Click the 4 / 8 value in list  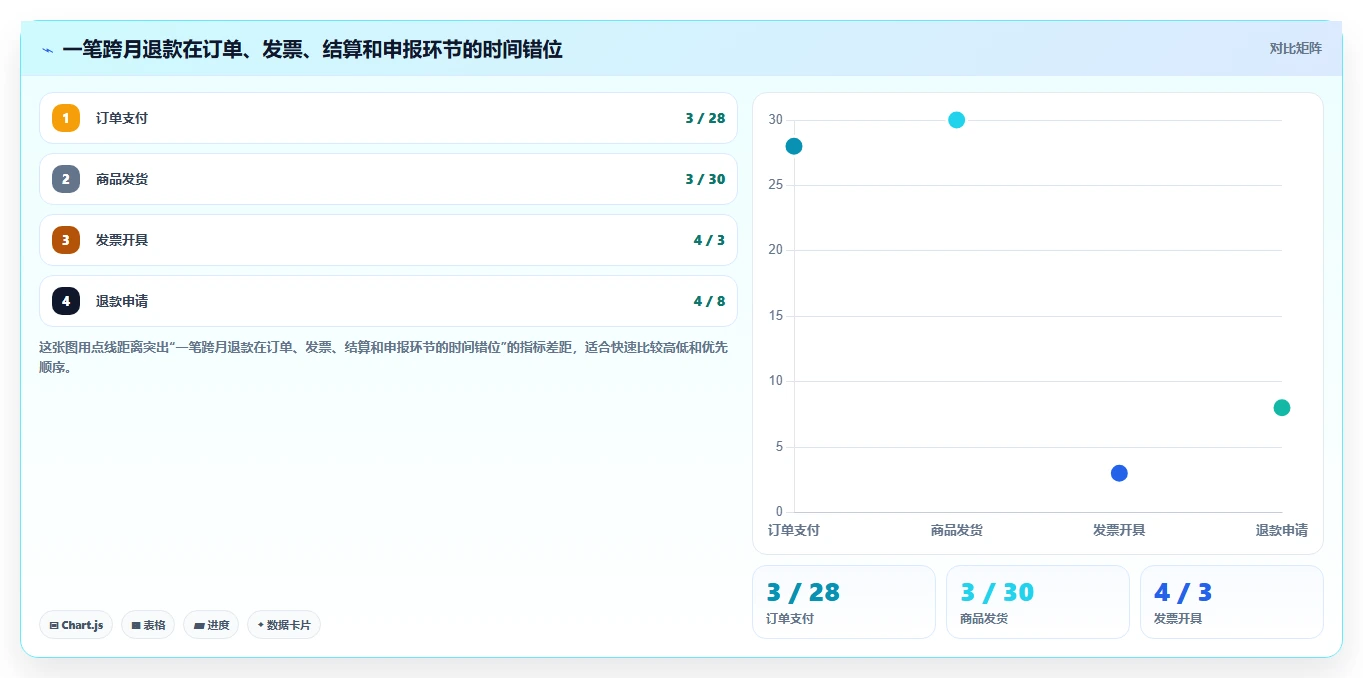709,301
